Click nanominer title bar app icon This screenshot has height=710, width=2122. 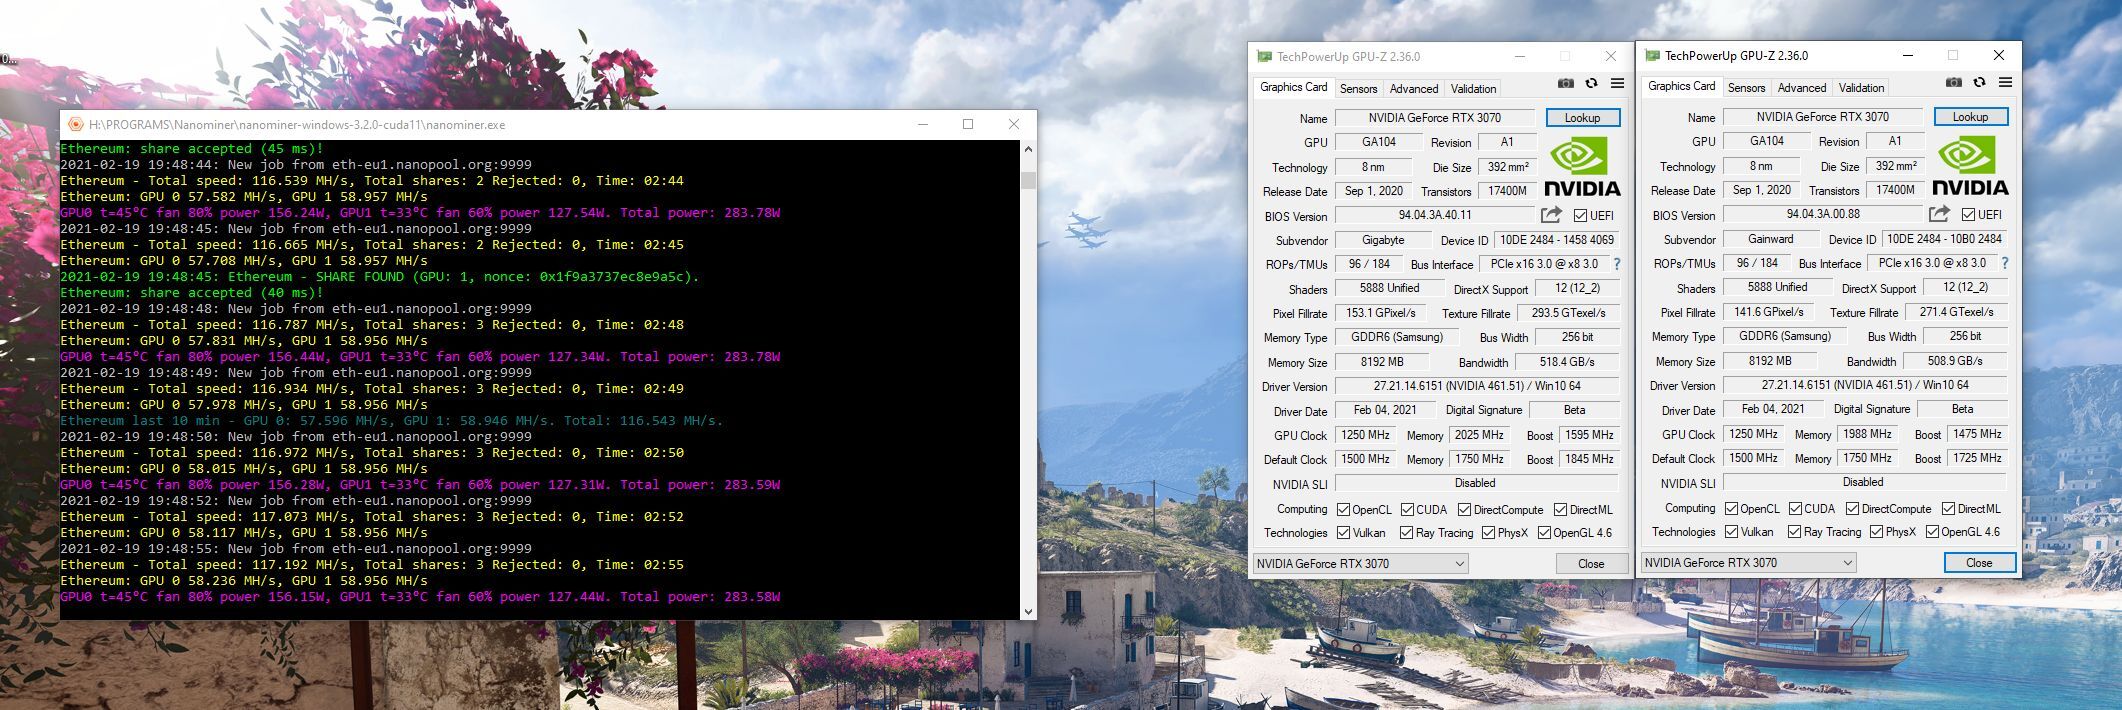pos(75,125)
